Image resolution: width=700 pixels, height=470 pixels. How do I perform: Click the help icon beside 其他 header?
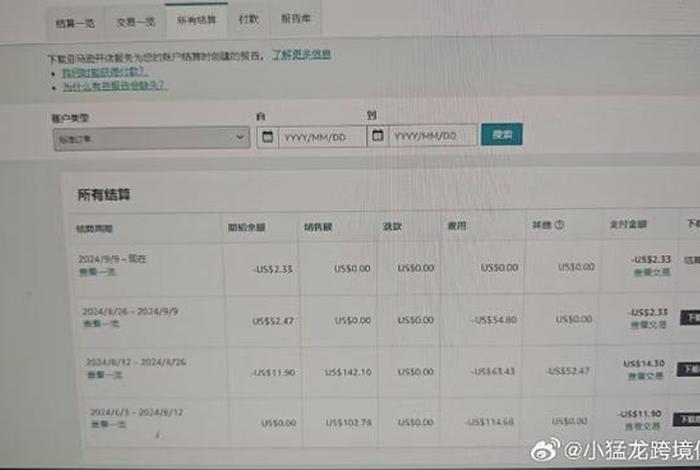pyautogui.click(x=559, y=225)
